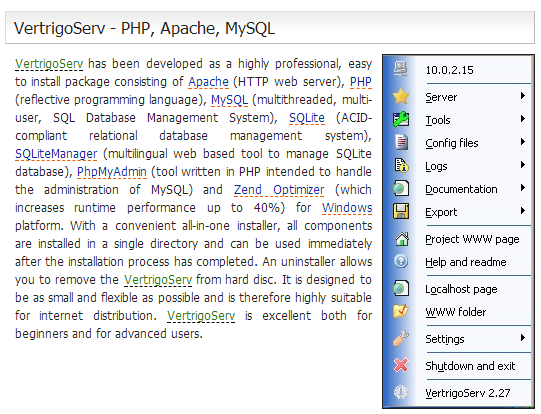The image size is (541, 414).
Task: Click the floppy disk icon next to Export
Action: click(401, 211)
